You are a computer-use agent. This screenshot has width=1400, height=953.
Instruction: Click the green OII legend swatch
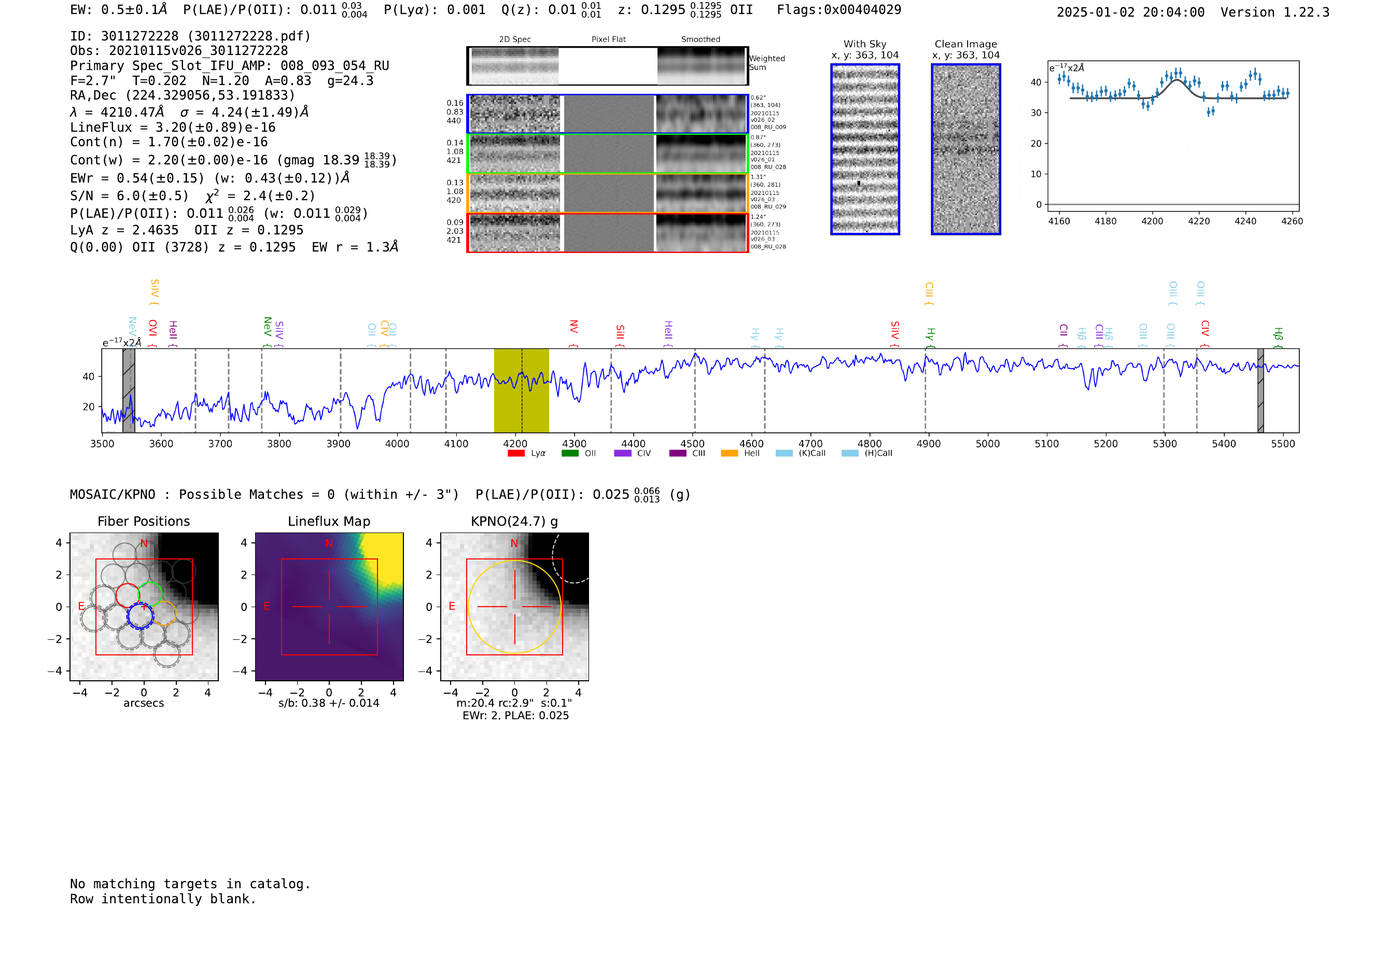[570, 454]
